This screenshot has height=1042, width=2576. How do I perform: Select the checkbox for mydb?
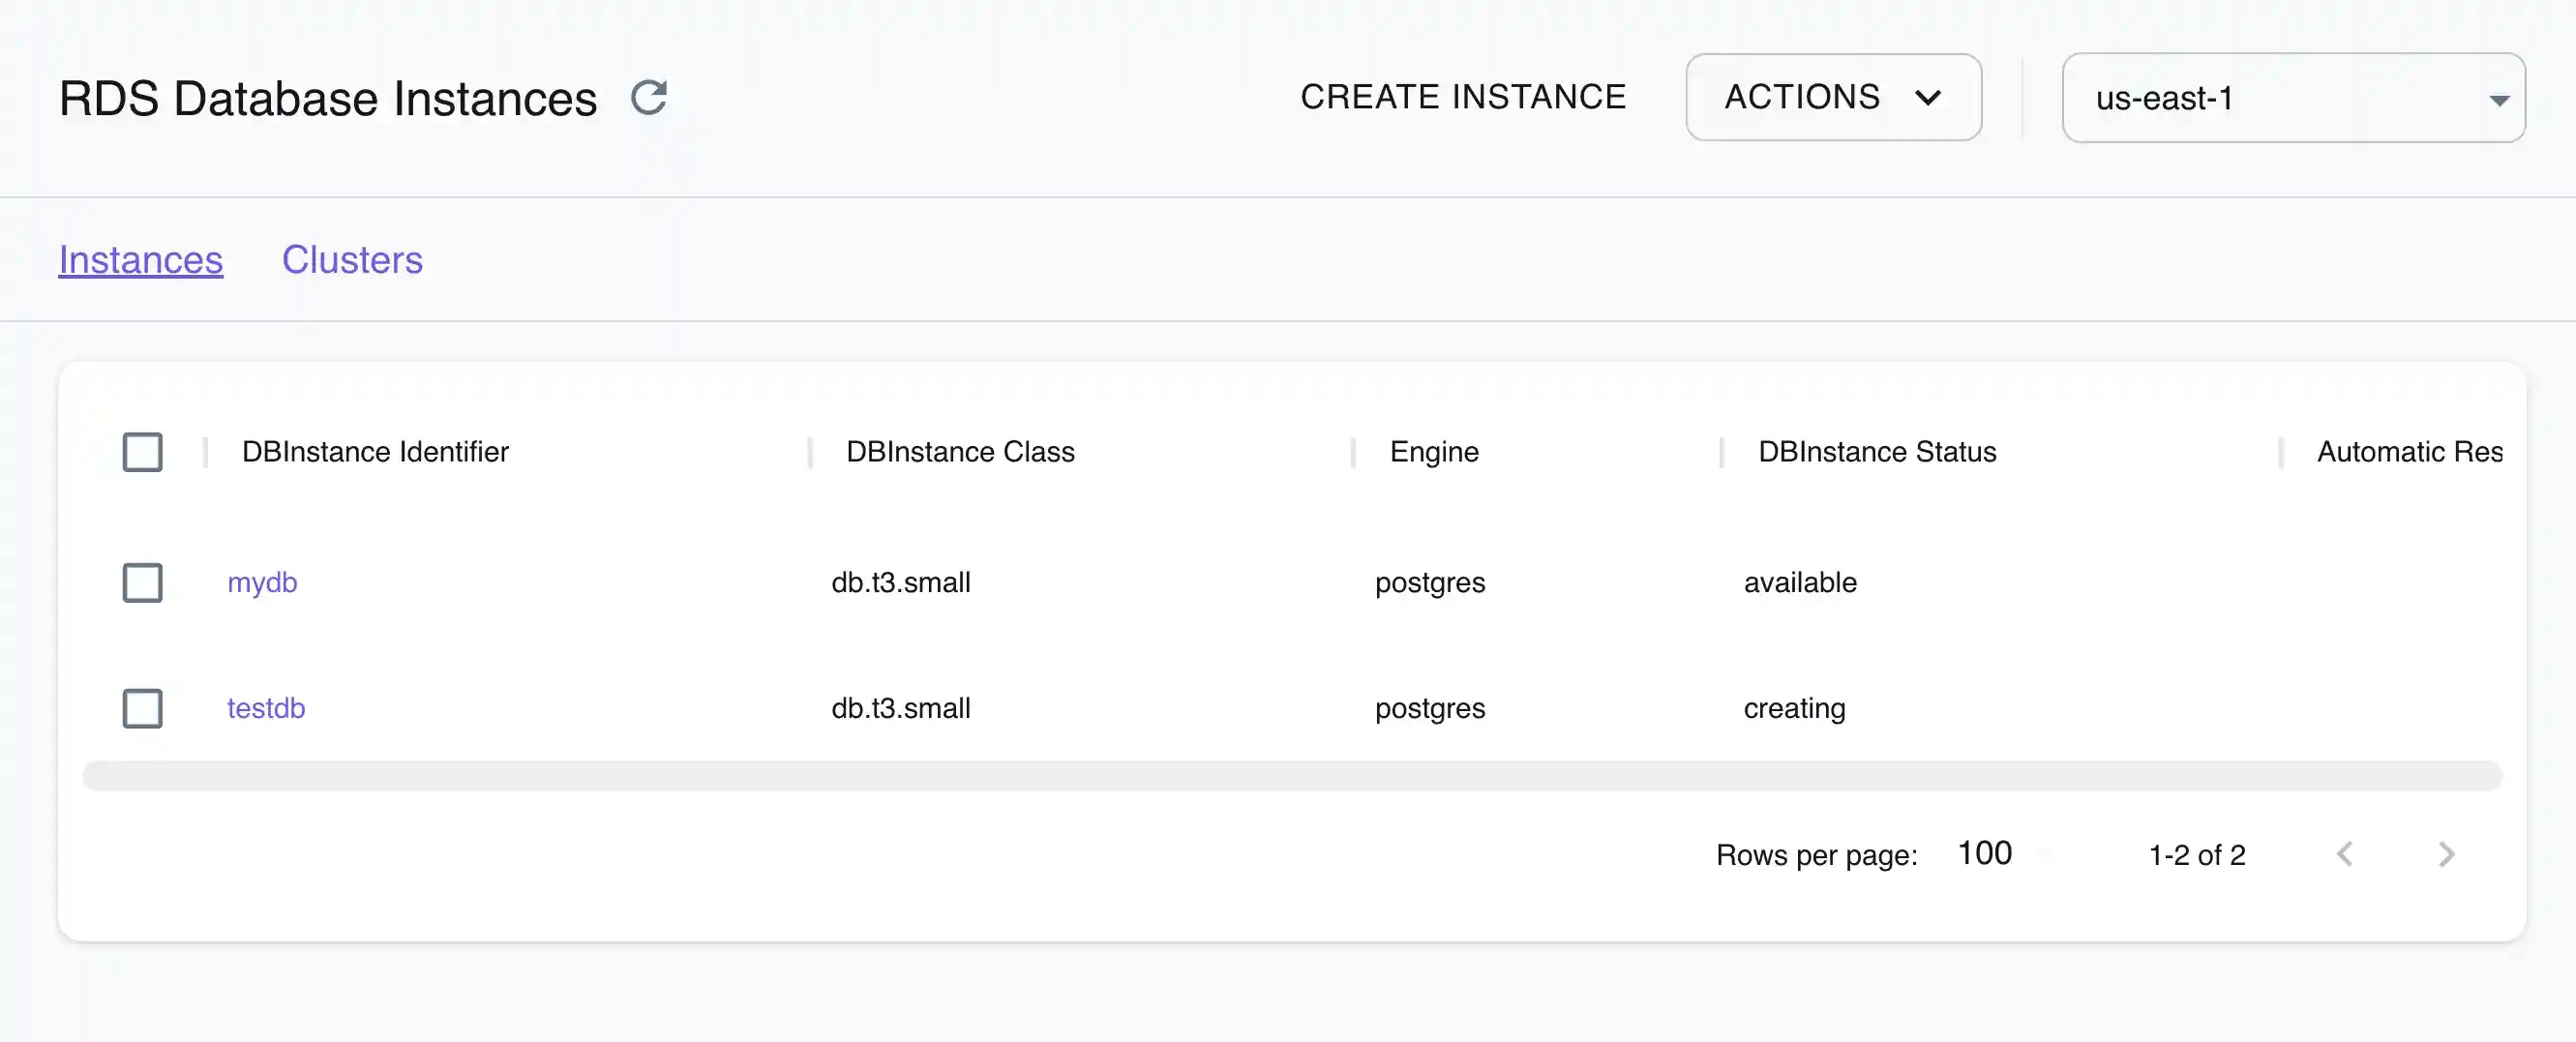143,583
